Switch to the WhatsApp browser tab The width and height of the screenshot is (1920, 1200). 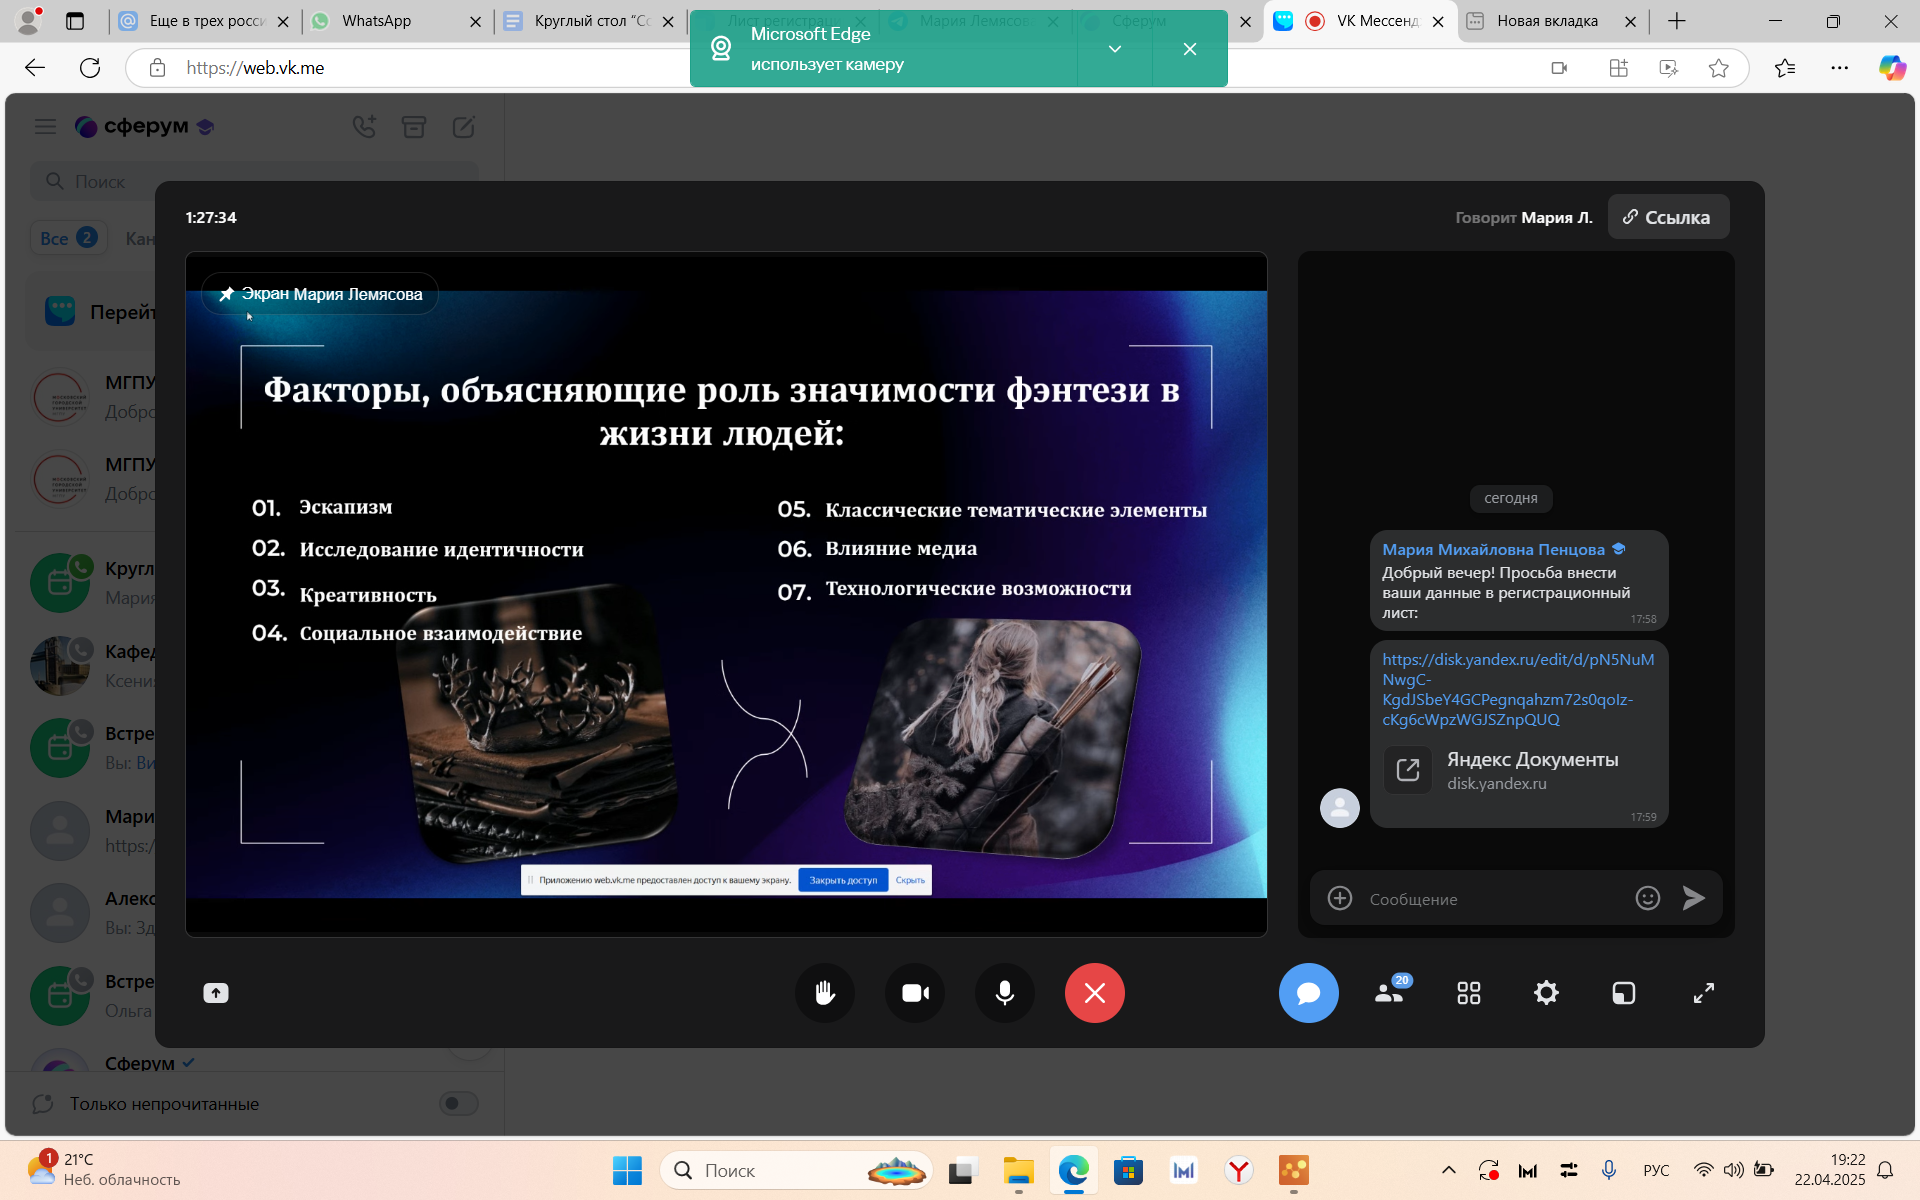coord(377,21)
